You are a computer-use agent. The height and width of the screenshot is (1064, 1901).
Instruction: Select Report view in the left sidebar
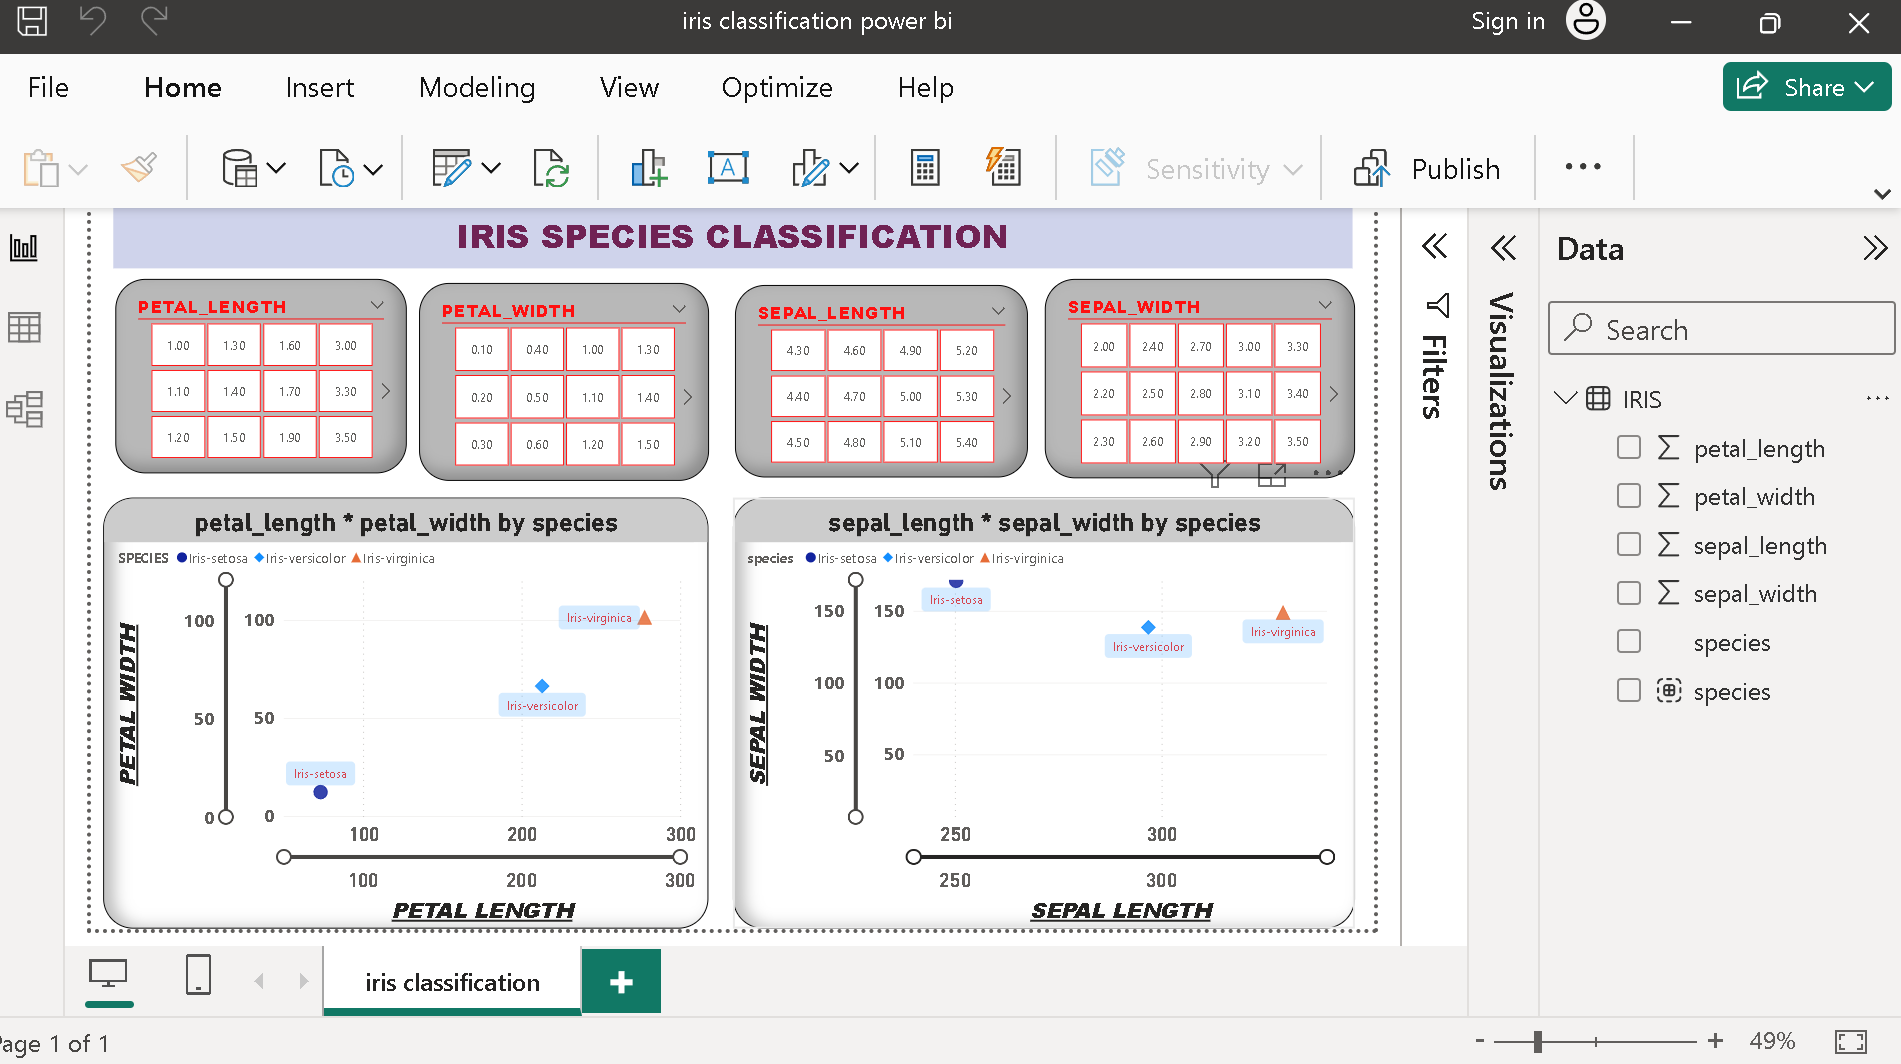pos(24,247)
